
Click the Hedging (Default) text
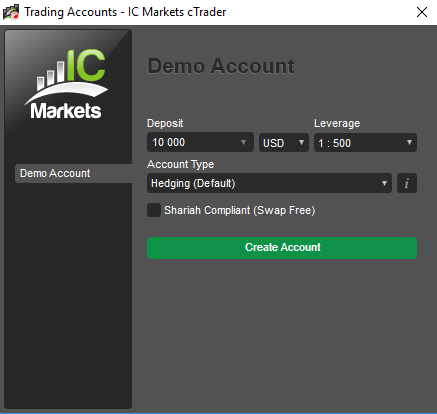pos(193,183)
